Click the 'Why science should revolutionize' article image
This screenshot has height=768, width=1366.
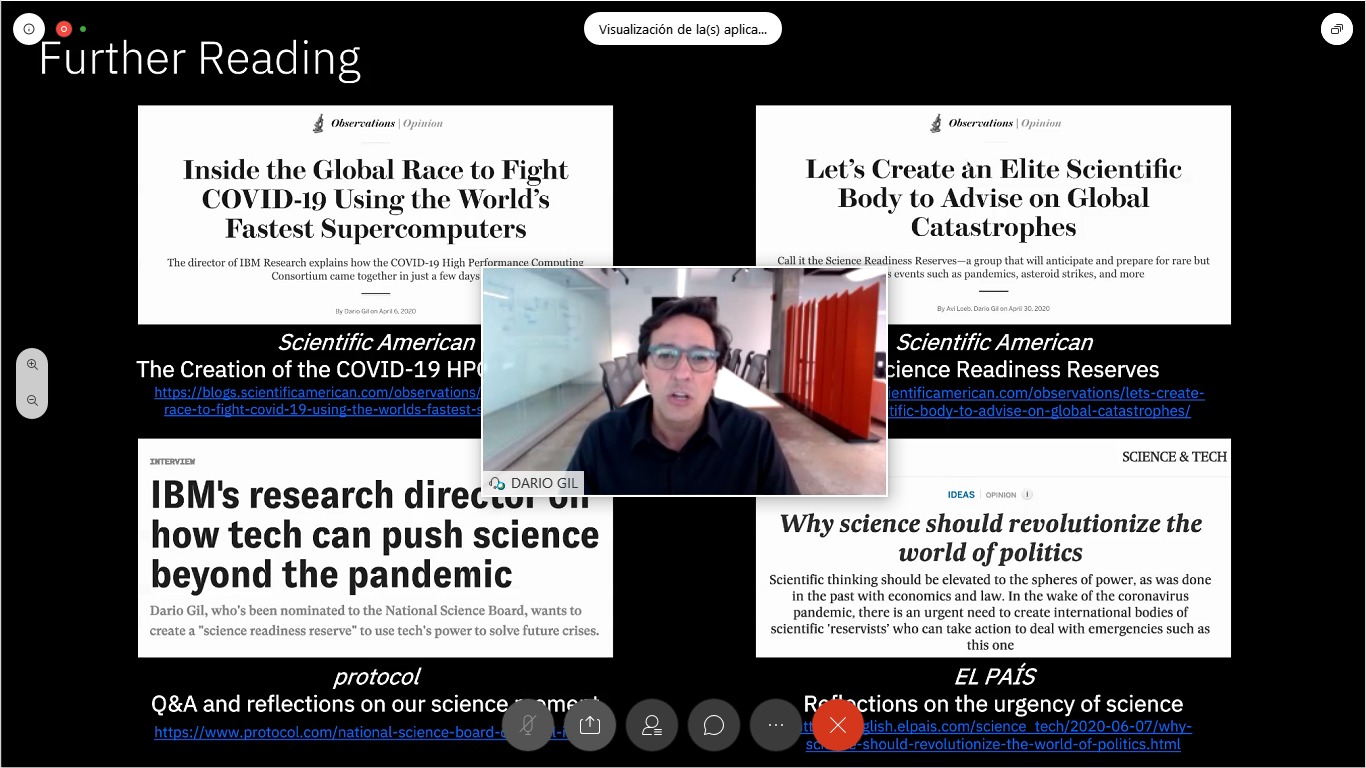[x=993, y=547]
